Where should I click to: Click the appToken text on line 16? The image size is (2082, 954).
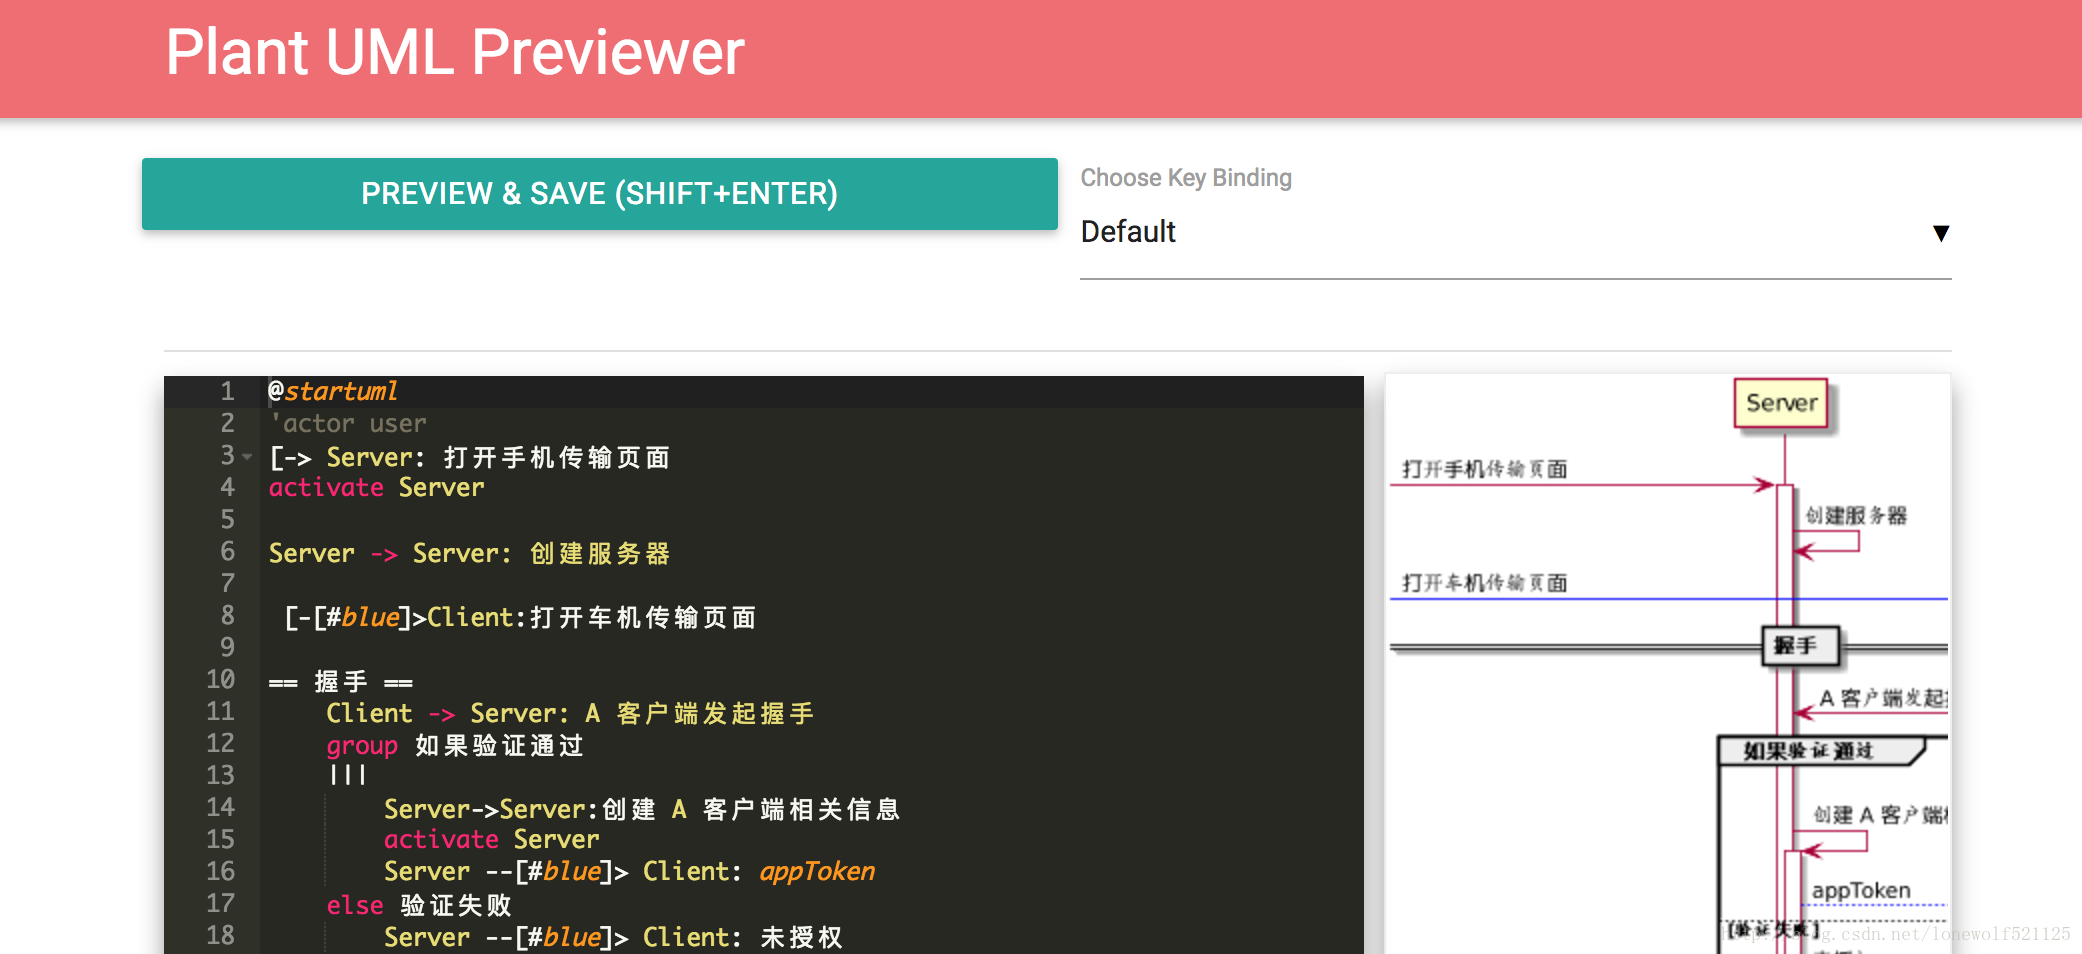pyautogui.click(x=817, y=872)
